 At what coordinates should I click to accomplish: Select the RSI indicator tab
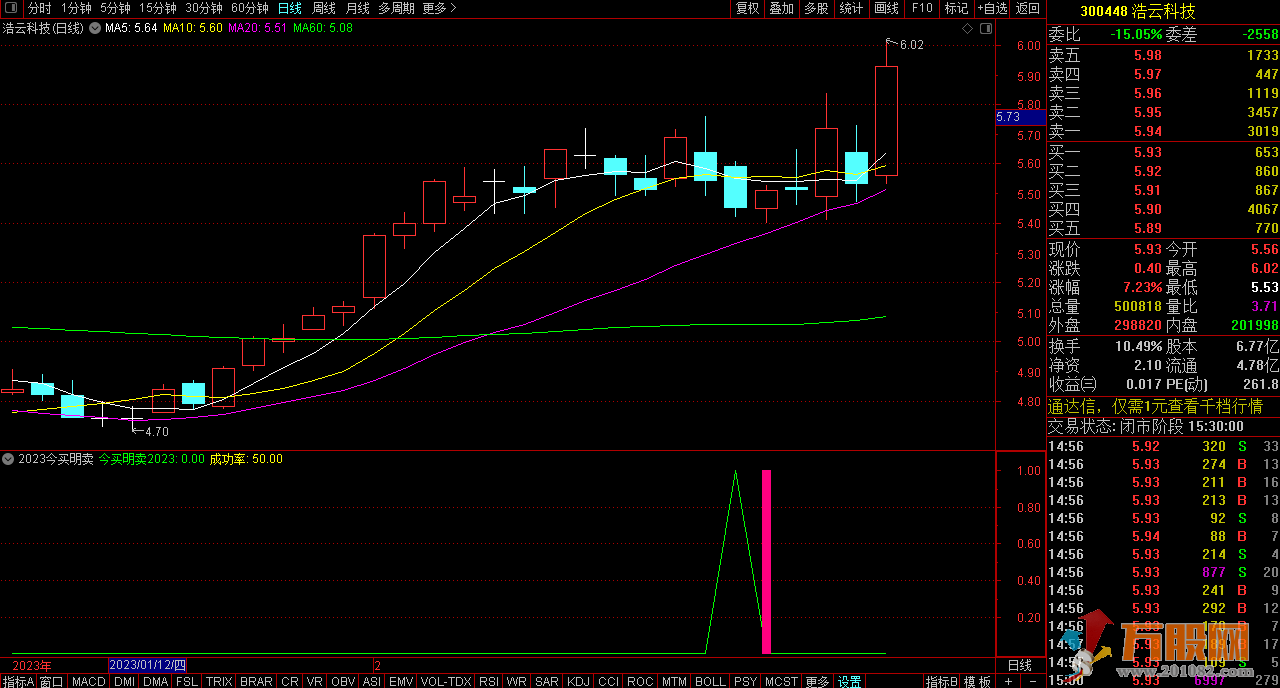coord(489,681)
